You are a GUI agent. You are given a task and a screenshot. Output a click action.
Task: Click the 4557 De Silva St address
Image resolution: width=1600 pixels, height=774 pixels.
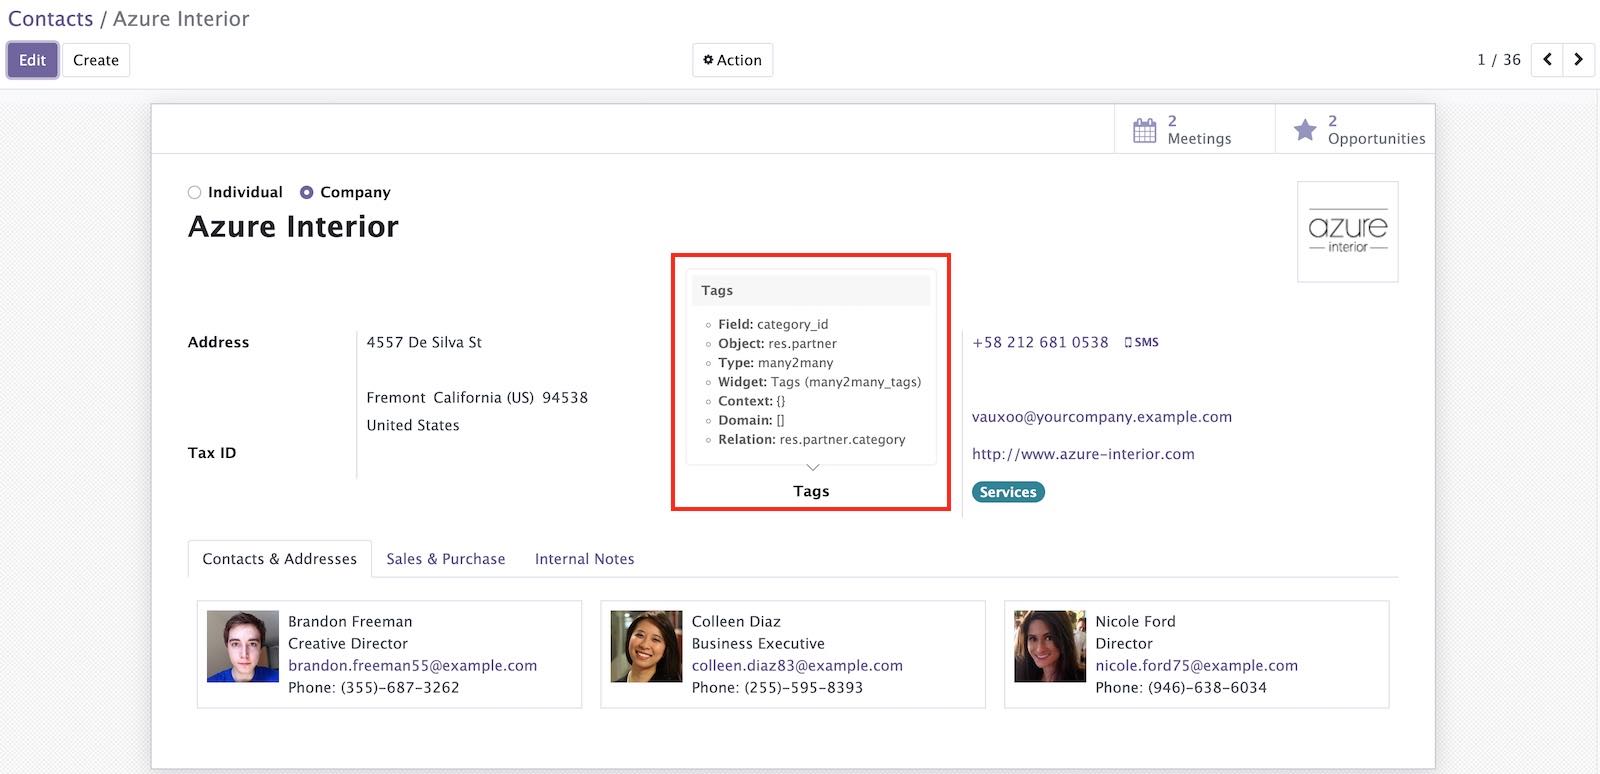[x=424, y=342]
